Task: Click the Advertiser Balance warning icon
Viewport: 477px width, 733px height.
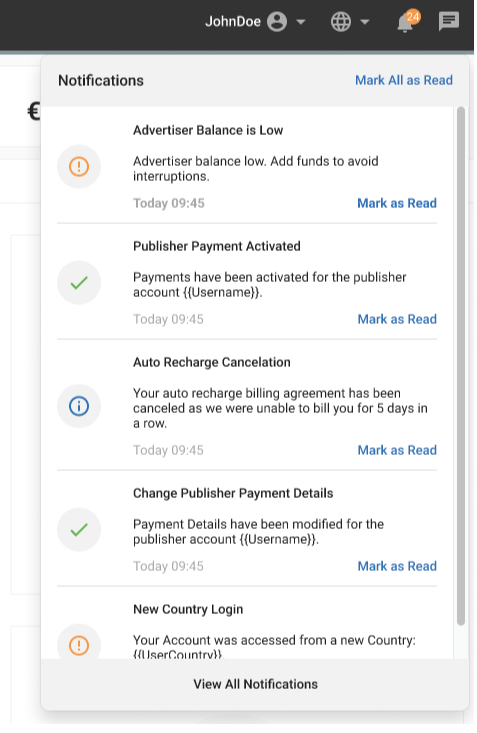Action: click(79, 166)
